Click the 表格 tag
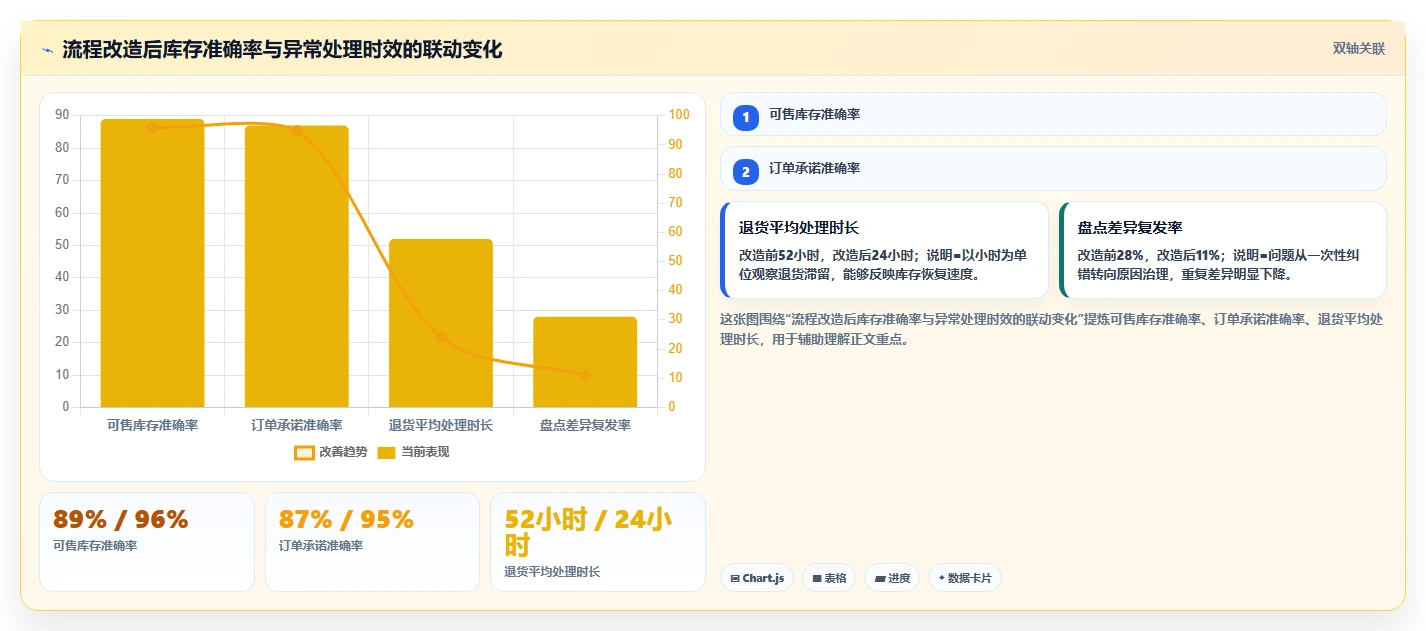Screen dimensions: 1426x631 pos(829,578)
